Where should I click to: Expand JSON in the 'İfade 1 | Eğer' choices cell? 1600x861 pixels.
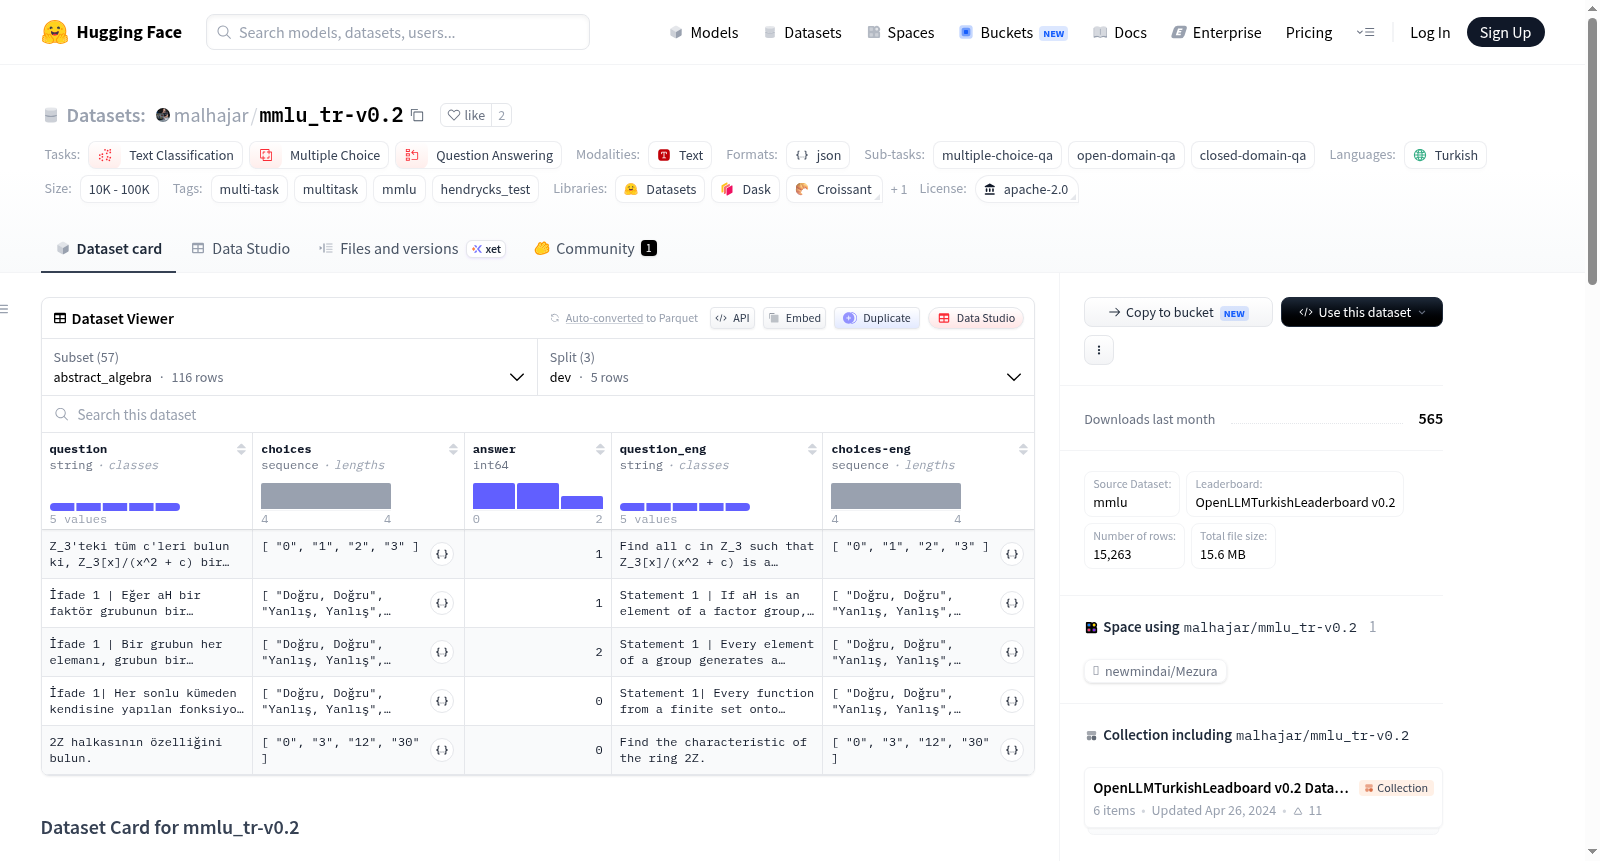(x=442, y=603)
